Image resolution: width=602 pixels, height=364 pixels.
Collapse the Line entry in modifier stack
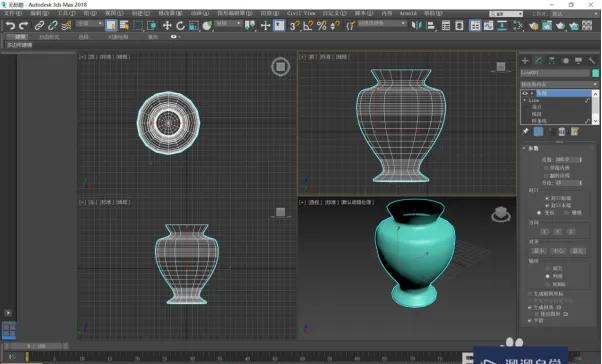(524, 100)
